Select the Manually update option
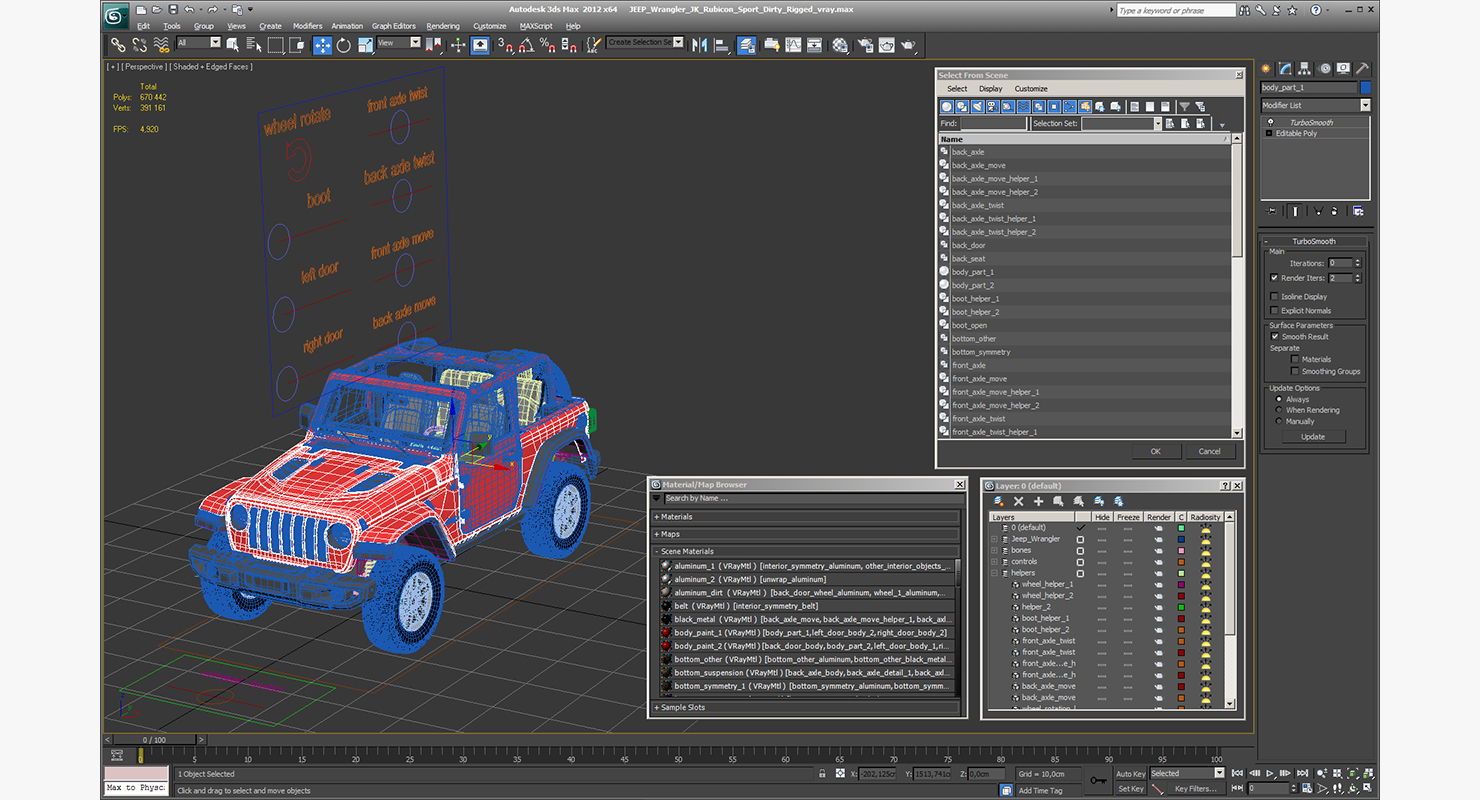Viewport: 1480px width, 800px height. (1278, 422)
